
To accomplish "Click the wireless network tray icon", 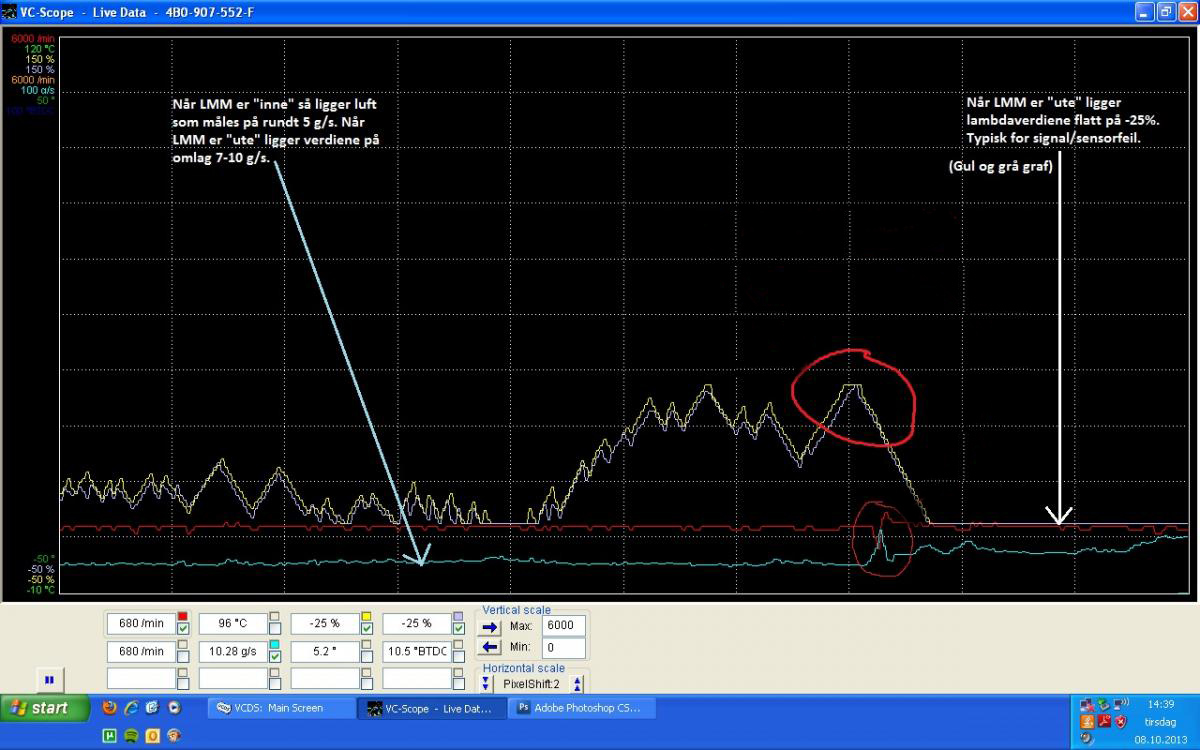I will (1121, 704).
